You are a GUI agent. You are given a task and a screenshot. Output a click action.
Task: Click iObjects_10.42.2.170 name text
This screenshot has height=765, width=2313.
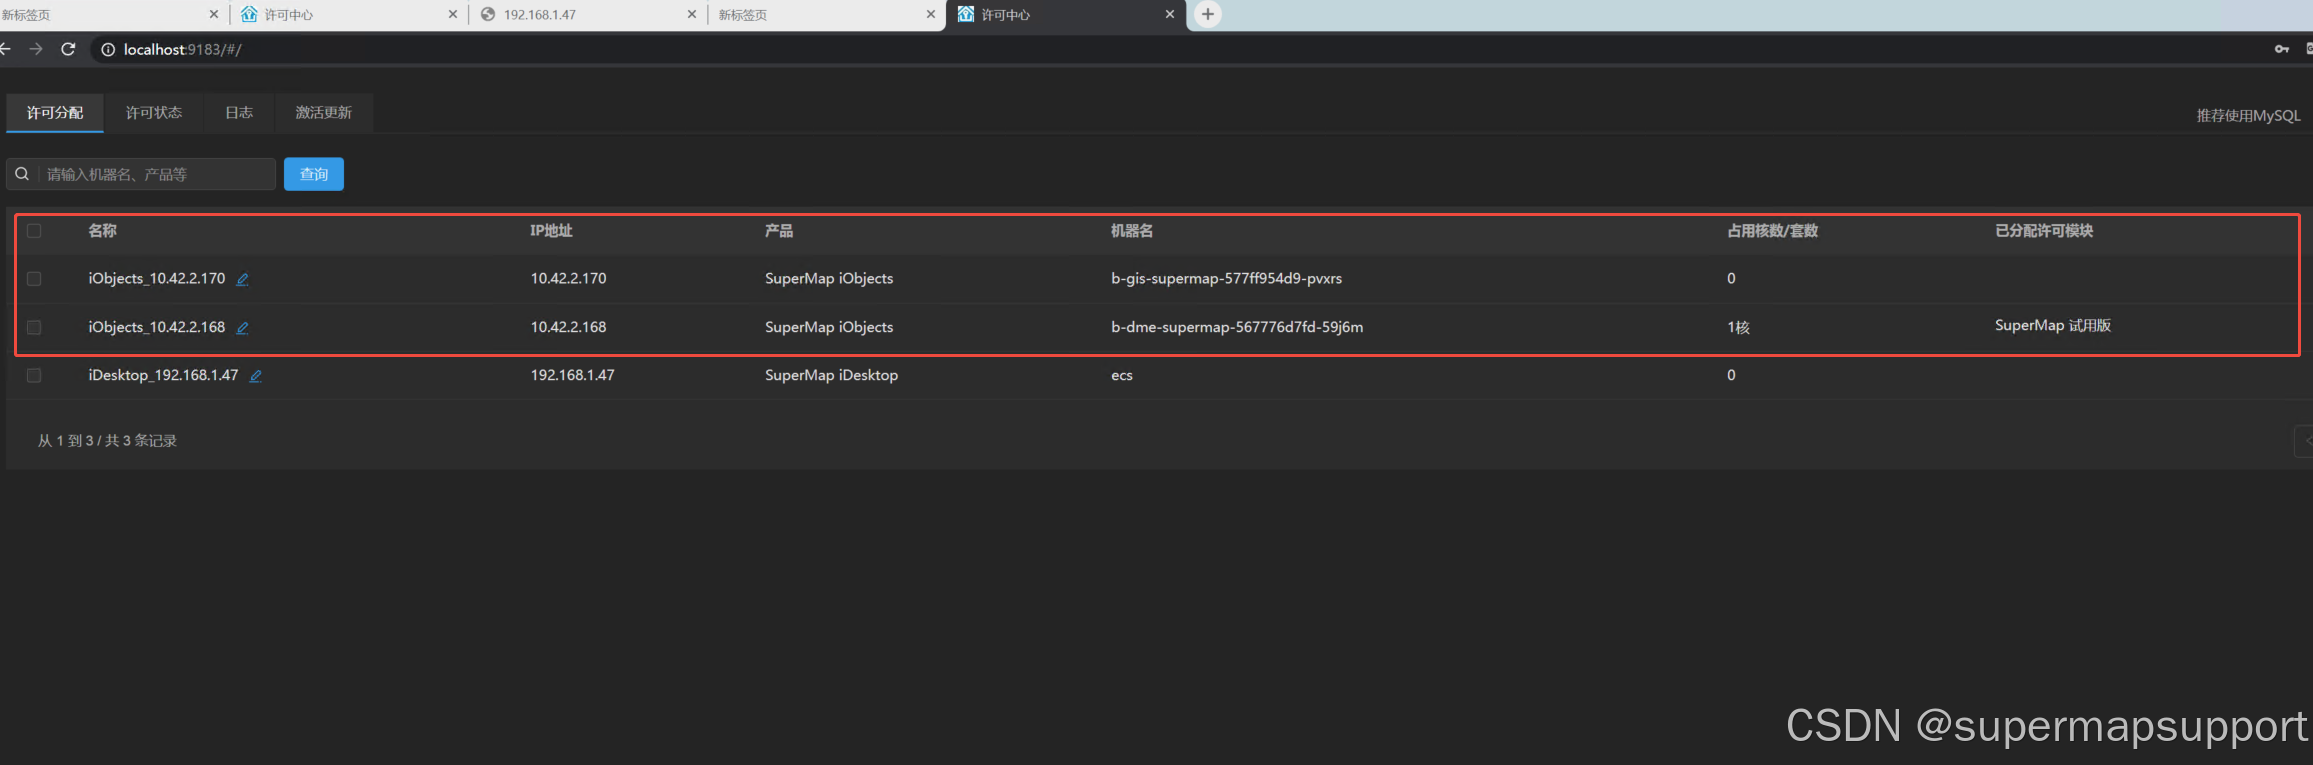(157, 279)
